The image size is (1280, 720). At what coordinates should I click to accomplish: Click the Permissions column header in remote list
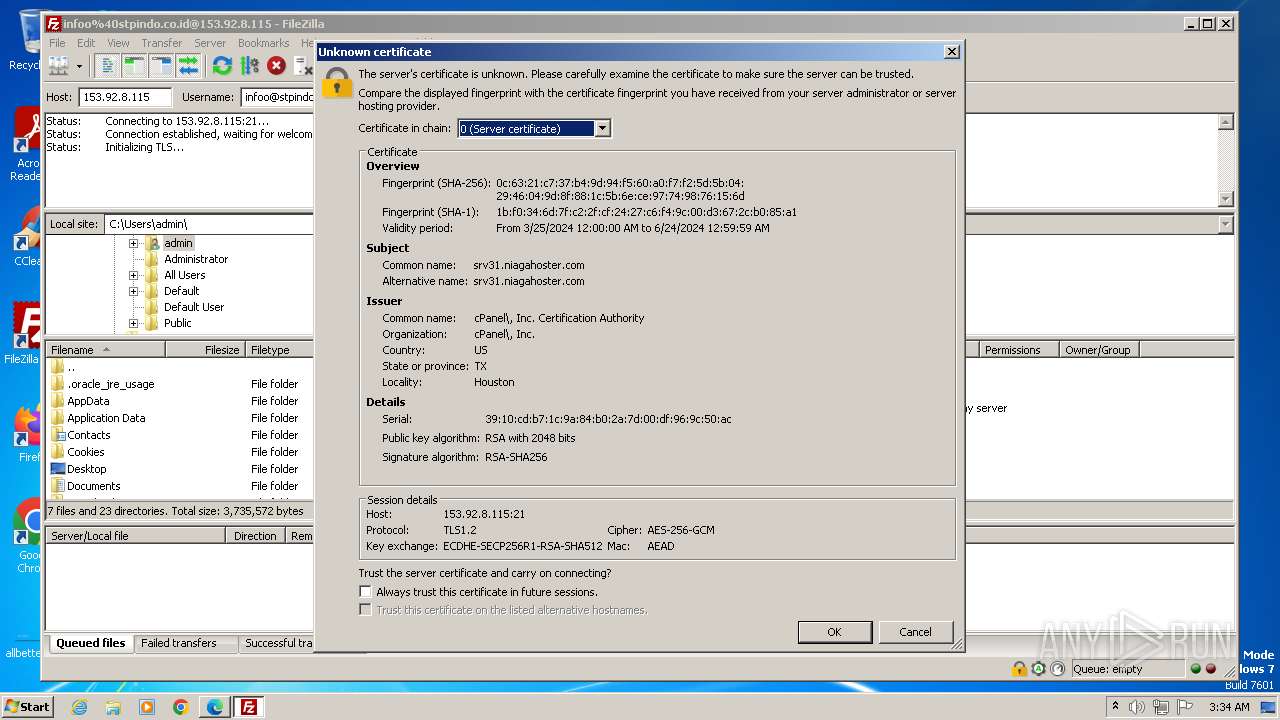coord(1018,350)
